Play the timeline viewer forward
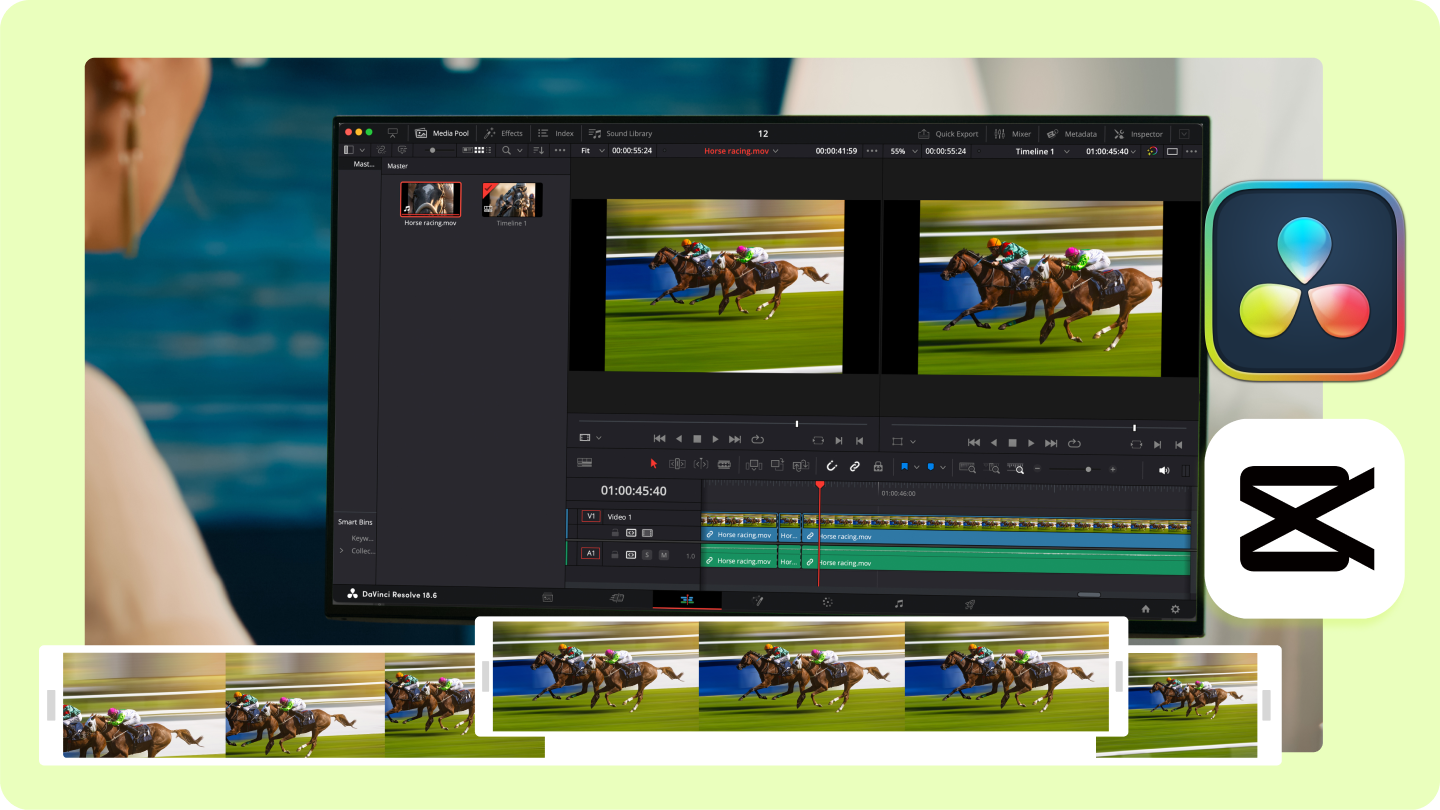This screenshot has height=810, width=1440. pyautogui.click(x=1031, y=443)
